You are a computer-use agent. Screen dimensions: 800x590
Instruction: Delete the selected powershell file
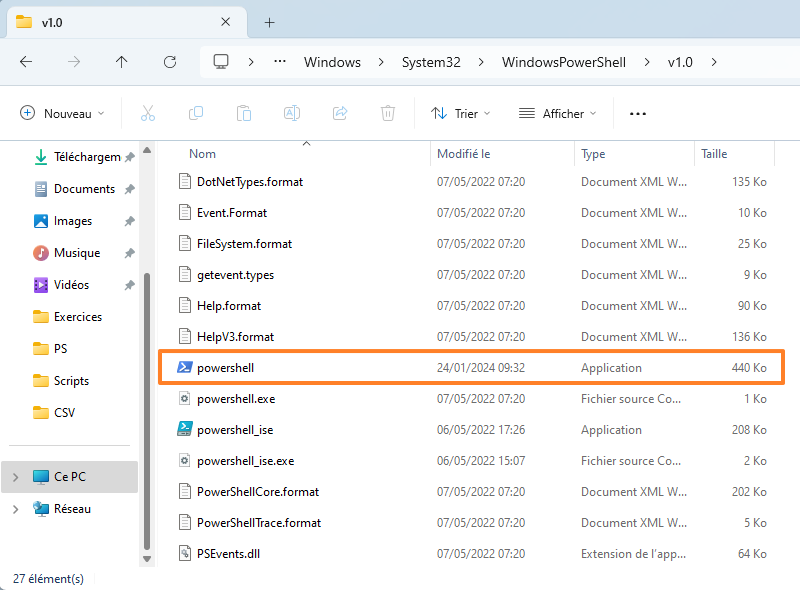[388, 113]
